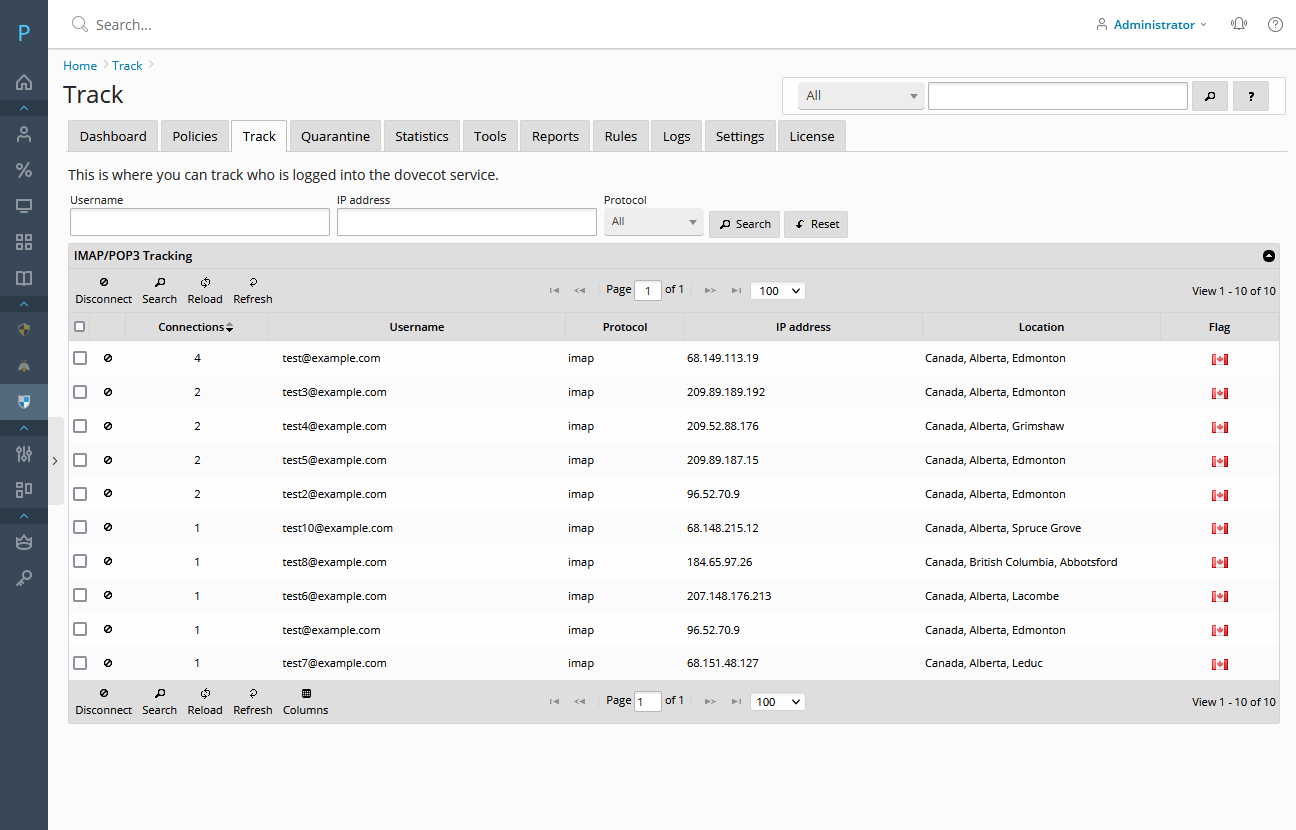This screenshot has width=1296, height=830.
Task: Focus the Username filter field
Action: point(200,222)
